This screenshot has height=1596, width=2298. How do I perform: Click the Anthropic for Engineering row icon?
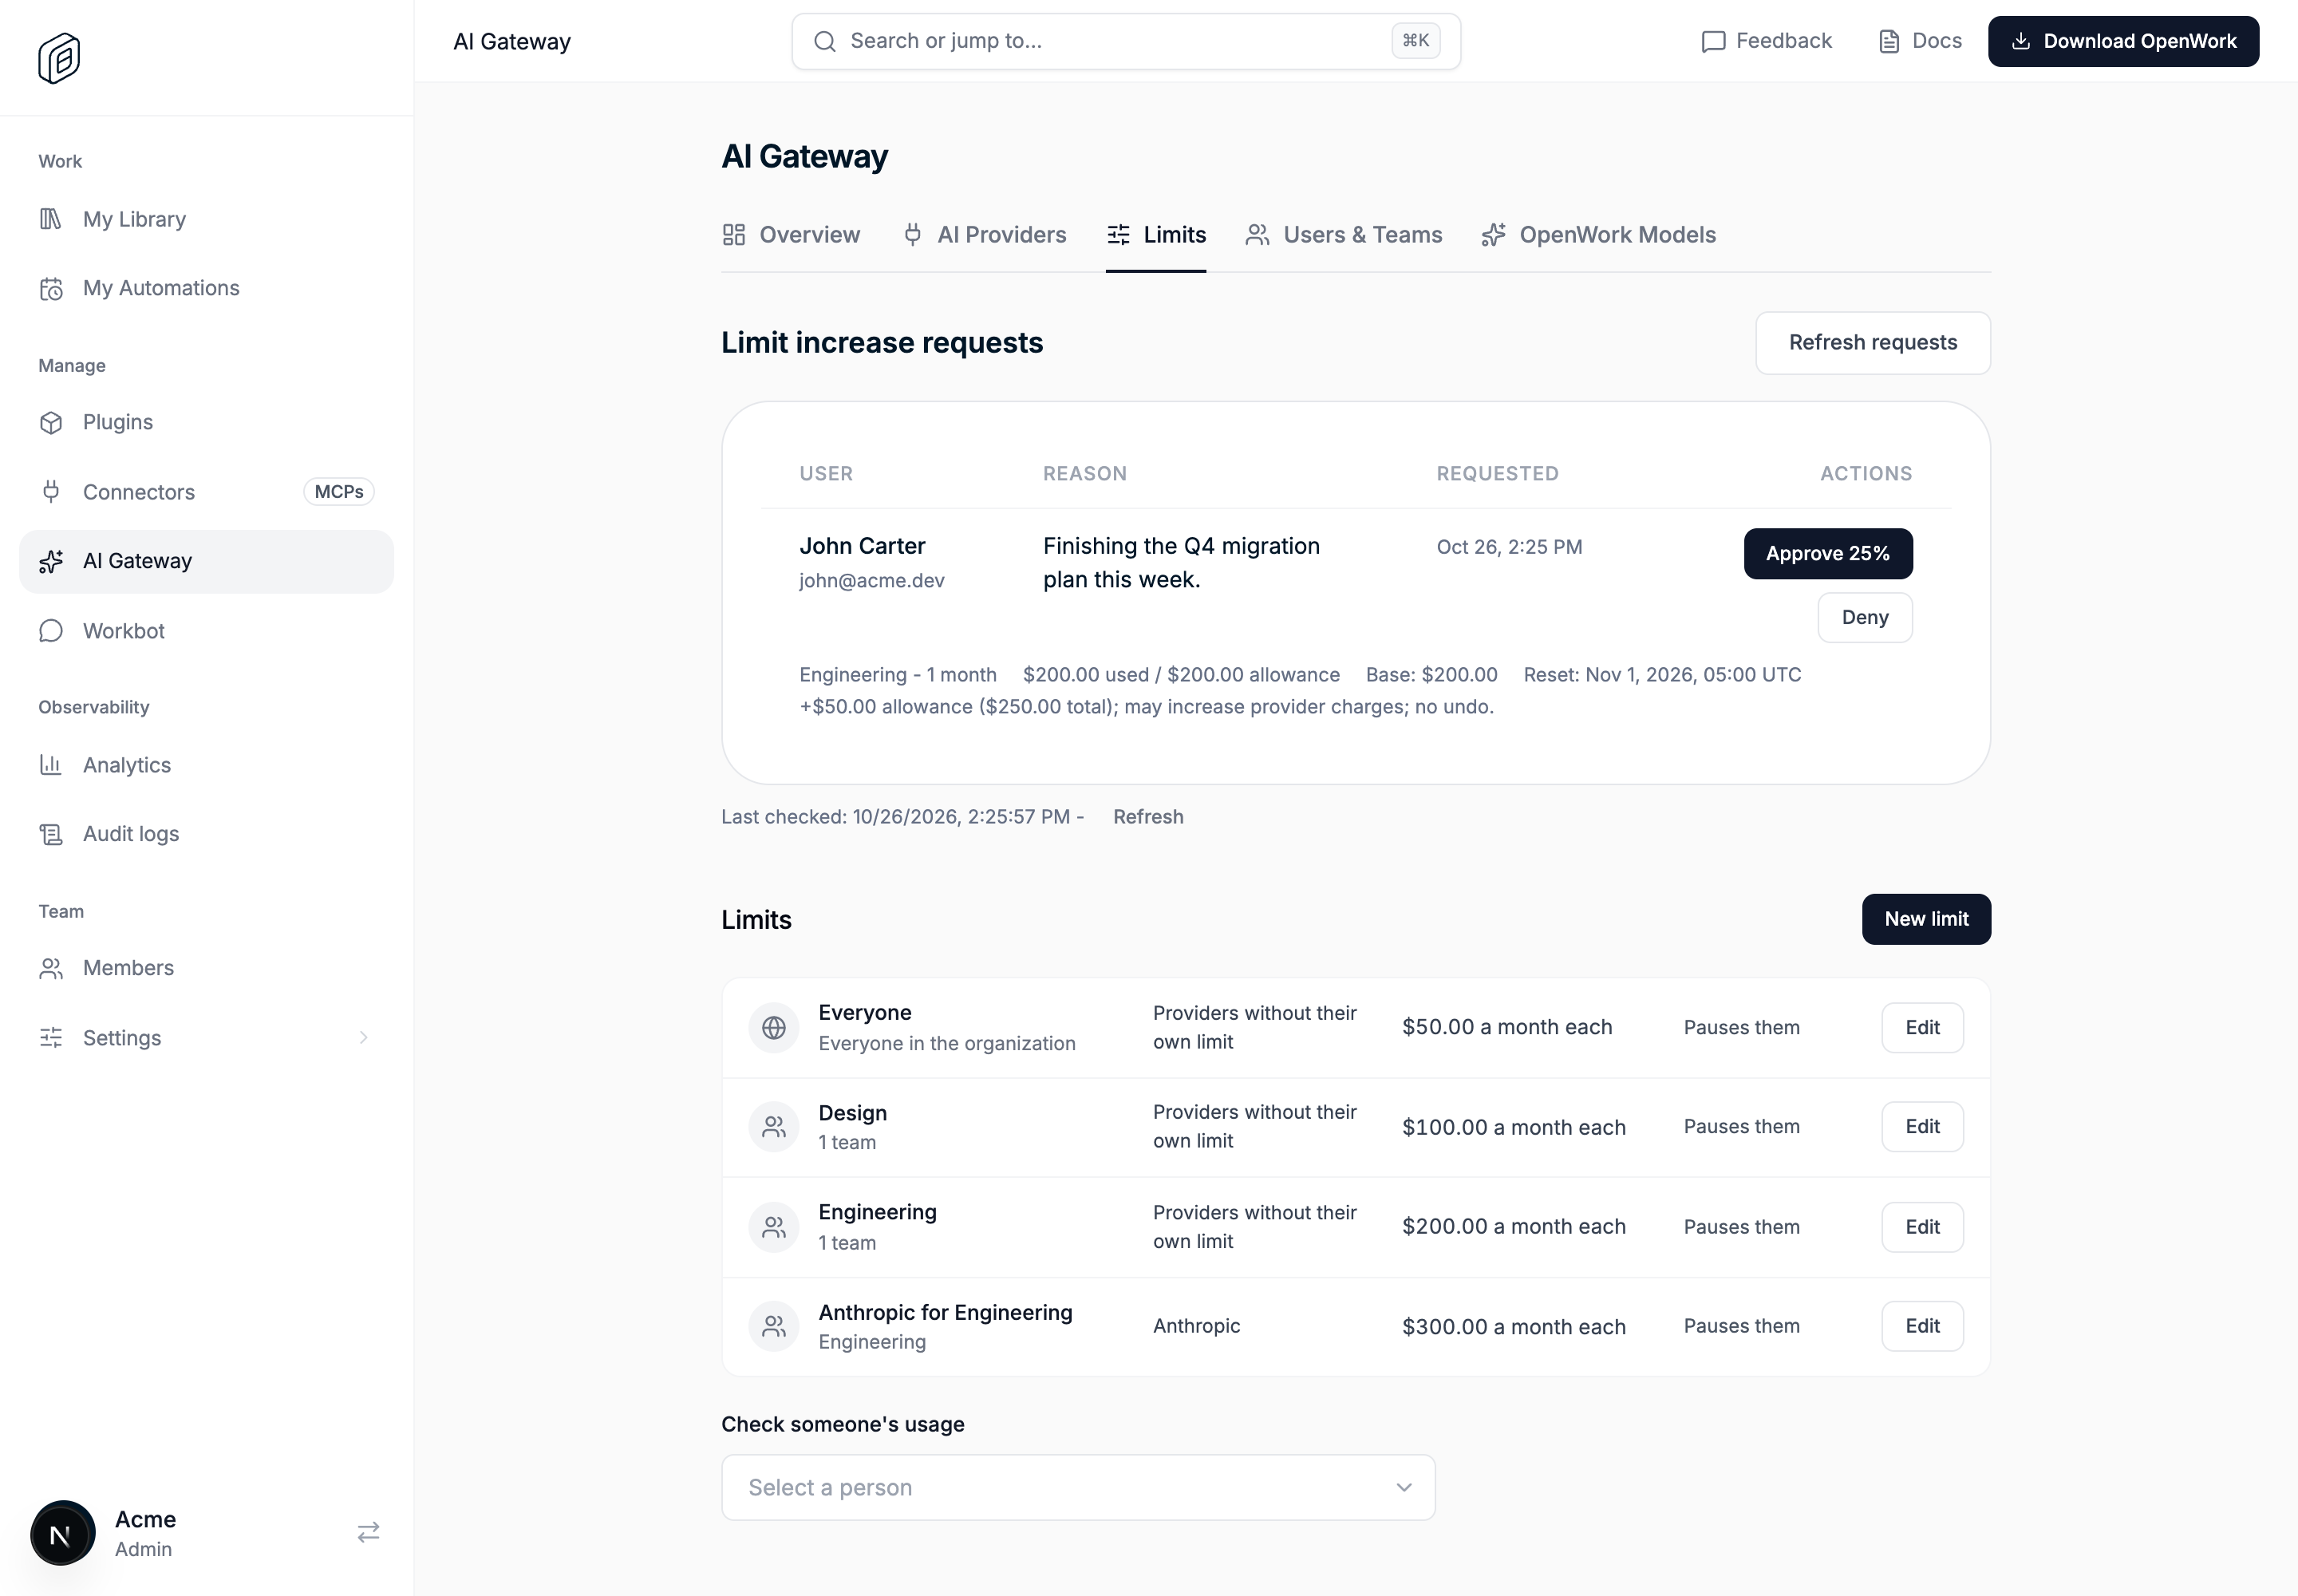coord(774,1327)
